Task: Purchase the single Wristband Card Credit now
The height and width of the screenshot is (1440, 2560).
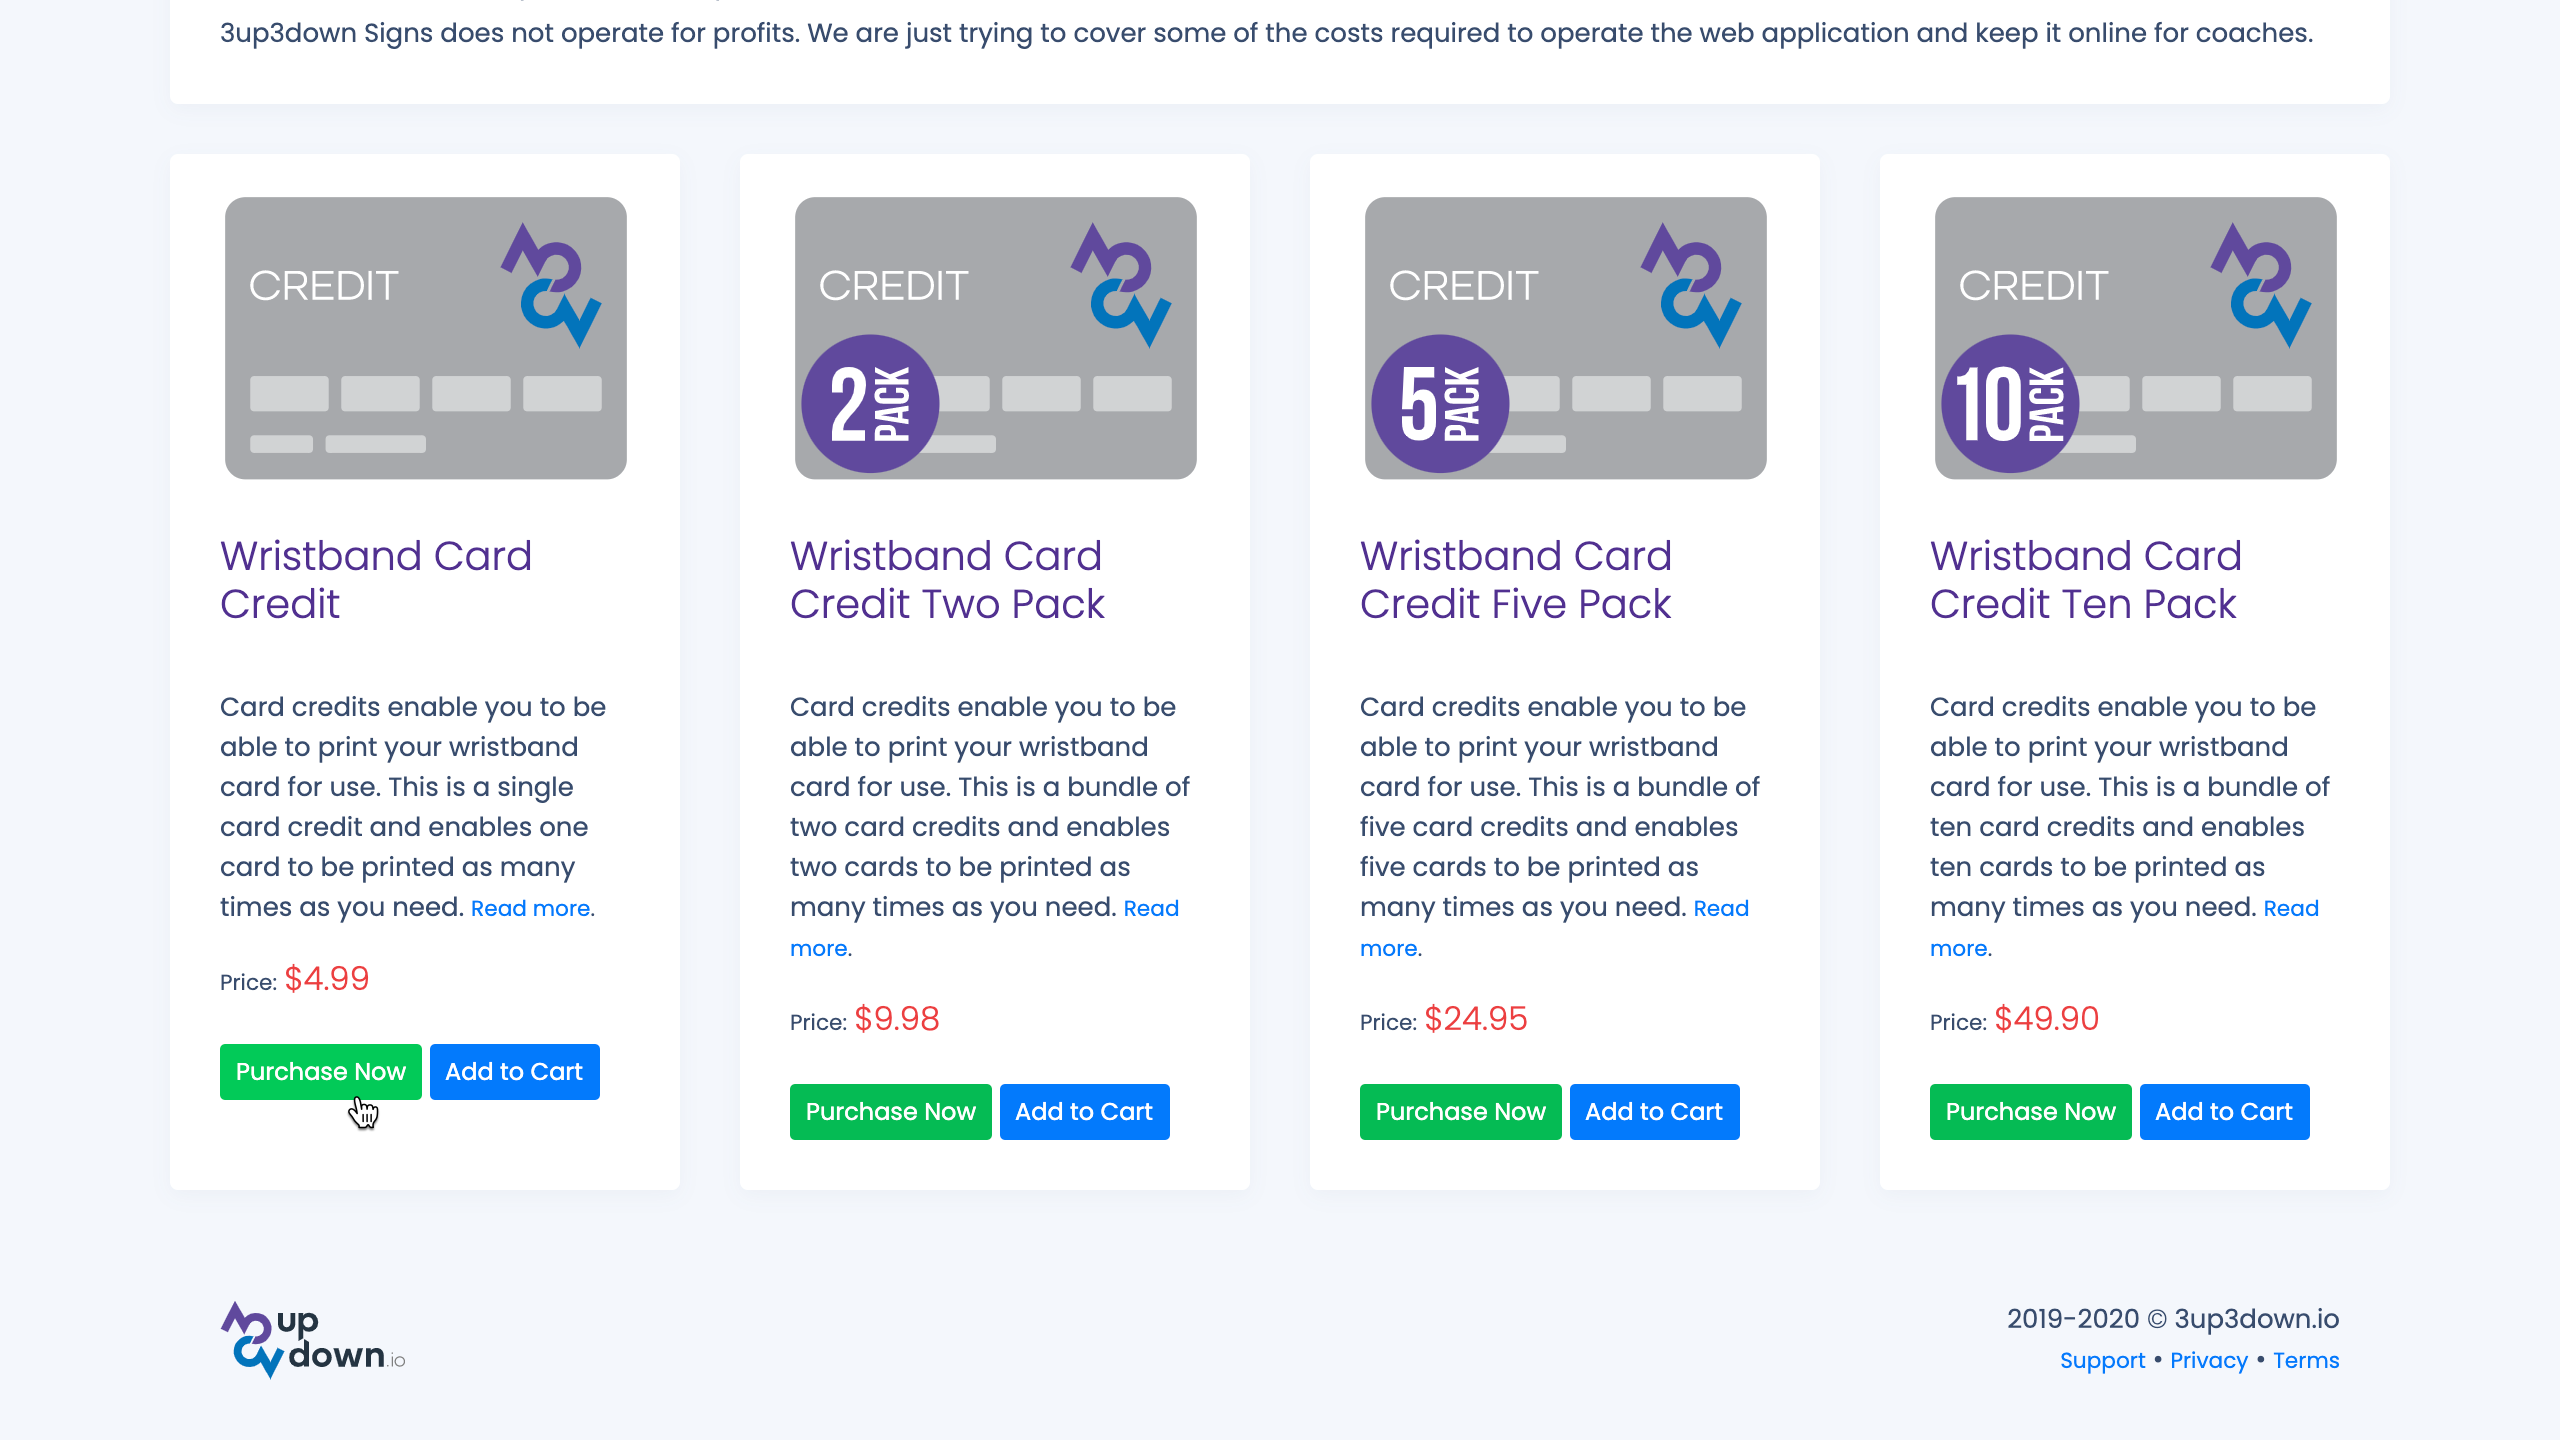Action: point(320,1072)
